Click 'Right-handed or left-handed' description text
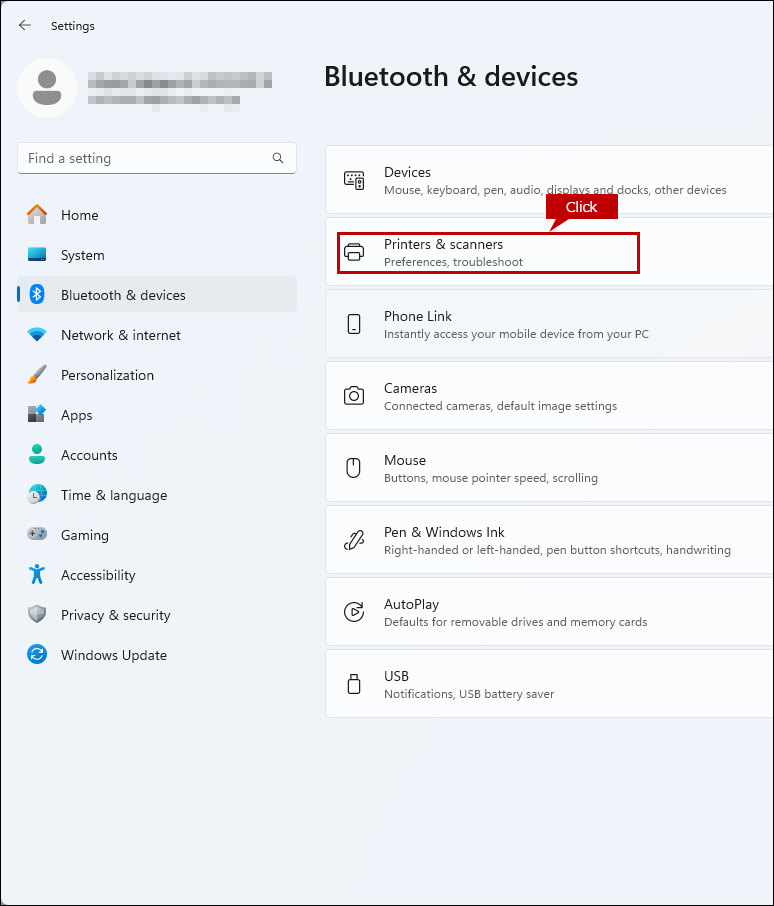774x906 pixels. point(557,550)
